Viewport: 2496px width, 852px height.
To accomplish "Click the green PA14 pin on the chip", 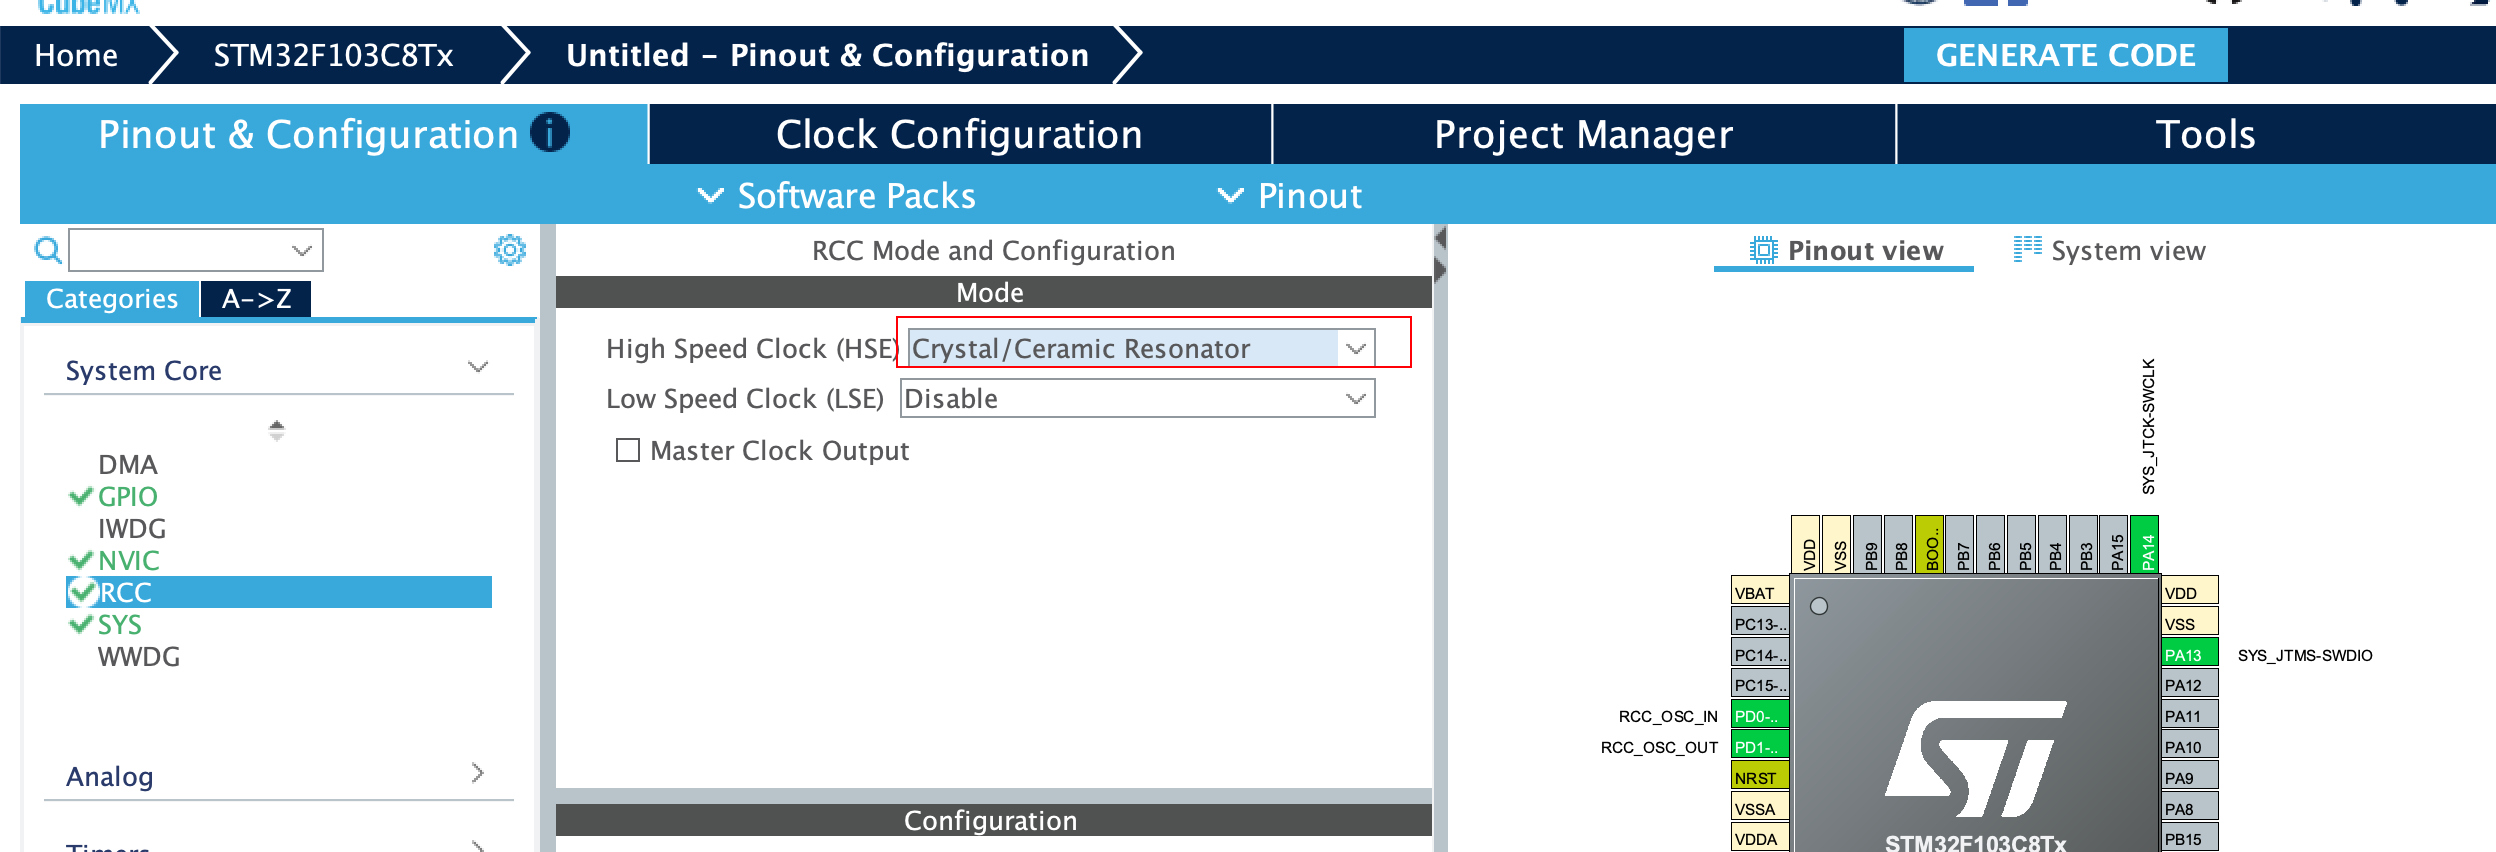I will pos(2145,544).
